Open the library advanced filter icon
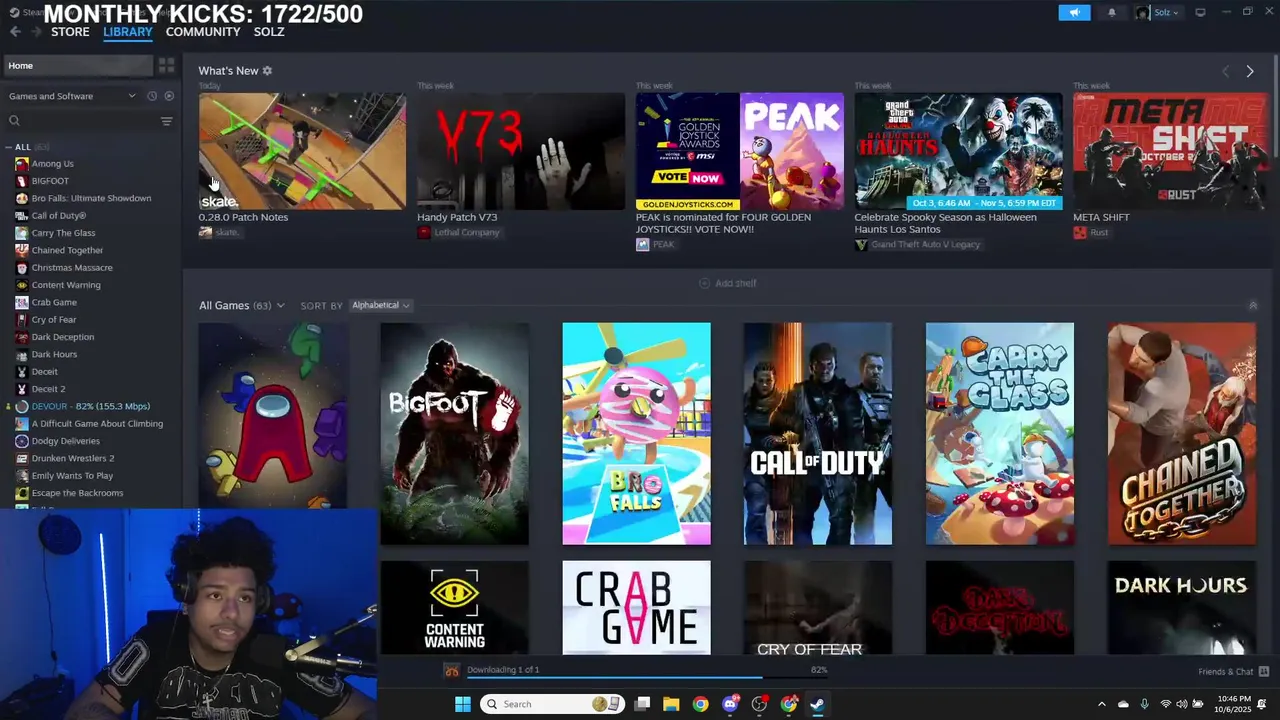The height and width of the screenshot is (720, 1280). click(167, 121)
